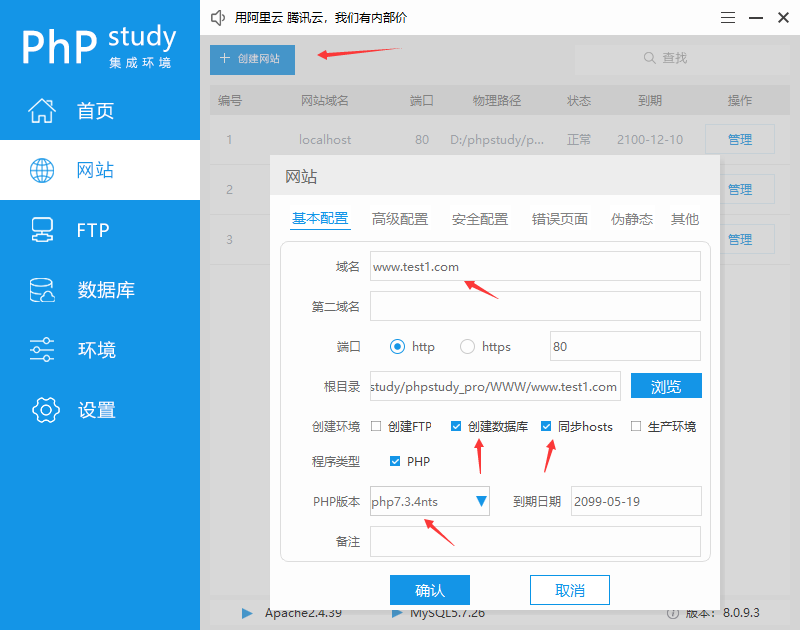Check the 生产环境 option

(635, 426)
